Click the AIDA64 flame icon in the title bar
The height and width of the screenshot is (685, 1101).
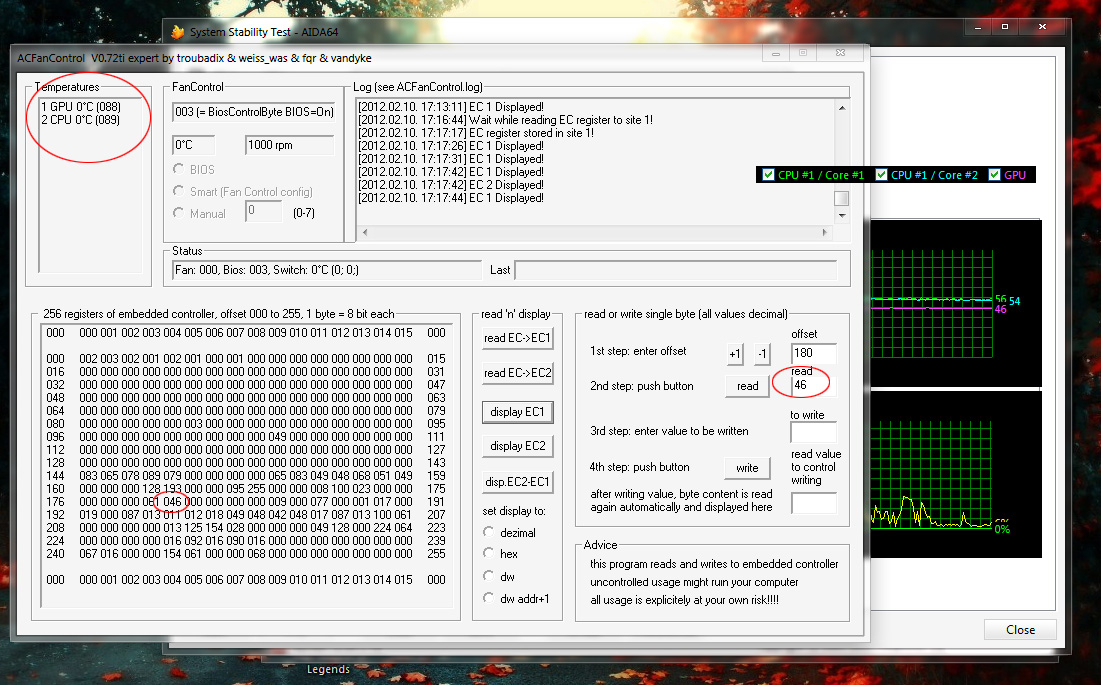pos(178,32)
